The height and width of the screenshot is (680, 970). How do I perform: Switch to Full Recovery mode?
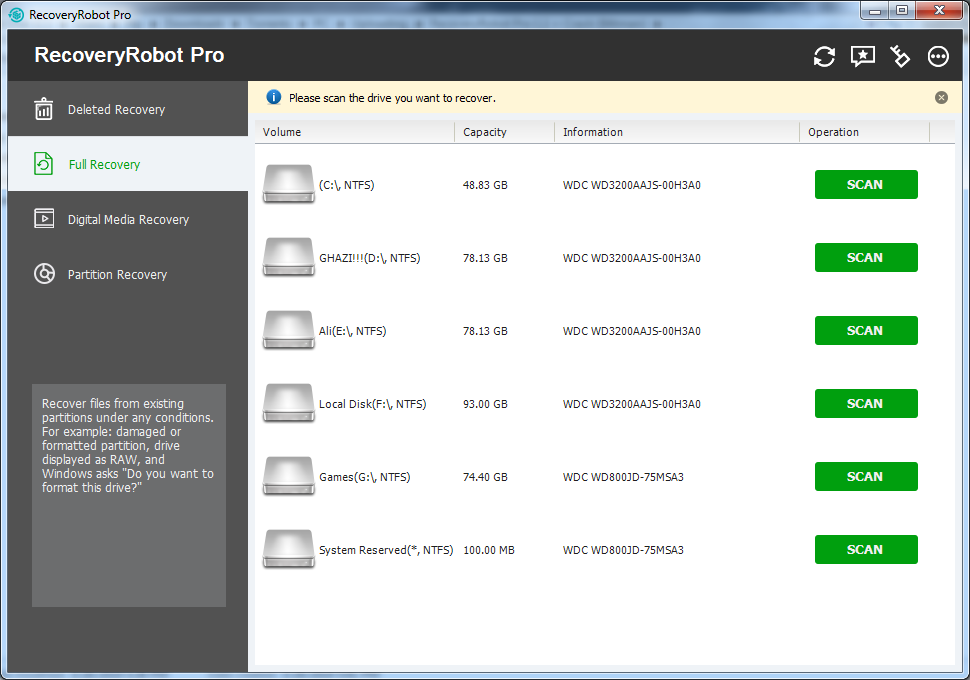pyautogui.click(x=128, y=164)
